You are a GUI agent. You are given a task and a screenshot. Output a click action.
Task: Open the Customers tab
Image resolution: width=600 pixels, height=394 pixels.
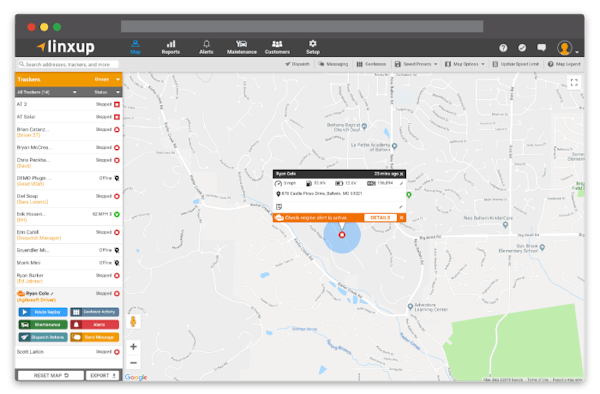[277, 47]
